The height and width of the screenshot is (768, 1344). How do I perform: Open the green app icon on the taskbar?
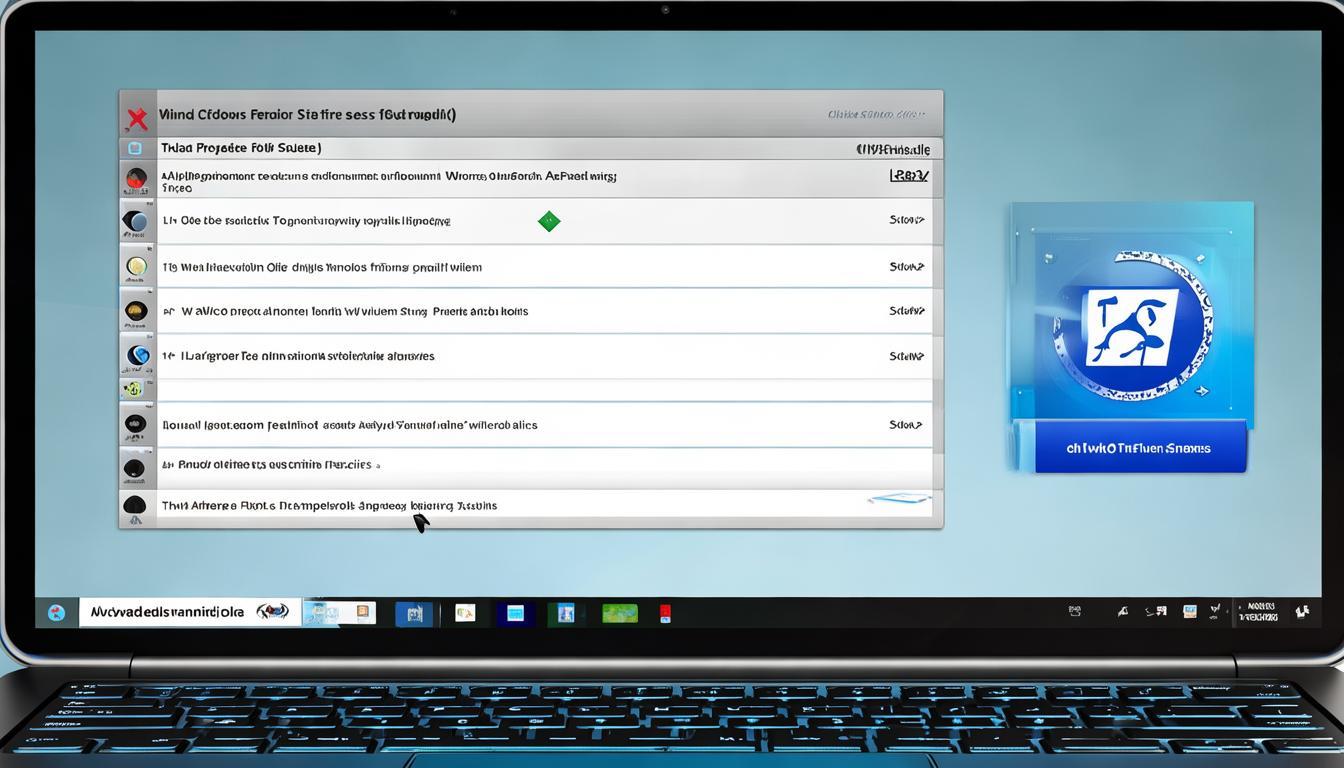pos(619,613)
